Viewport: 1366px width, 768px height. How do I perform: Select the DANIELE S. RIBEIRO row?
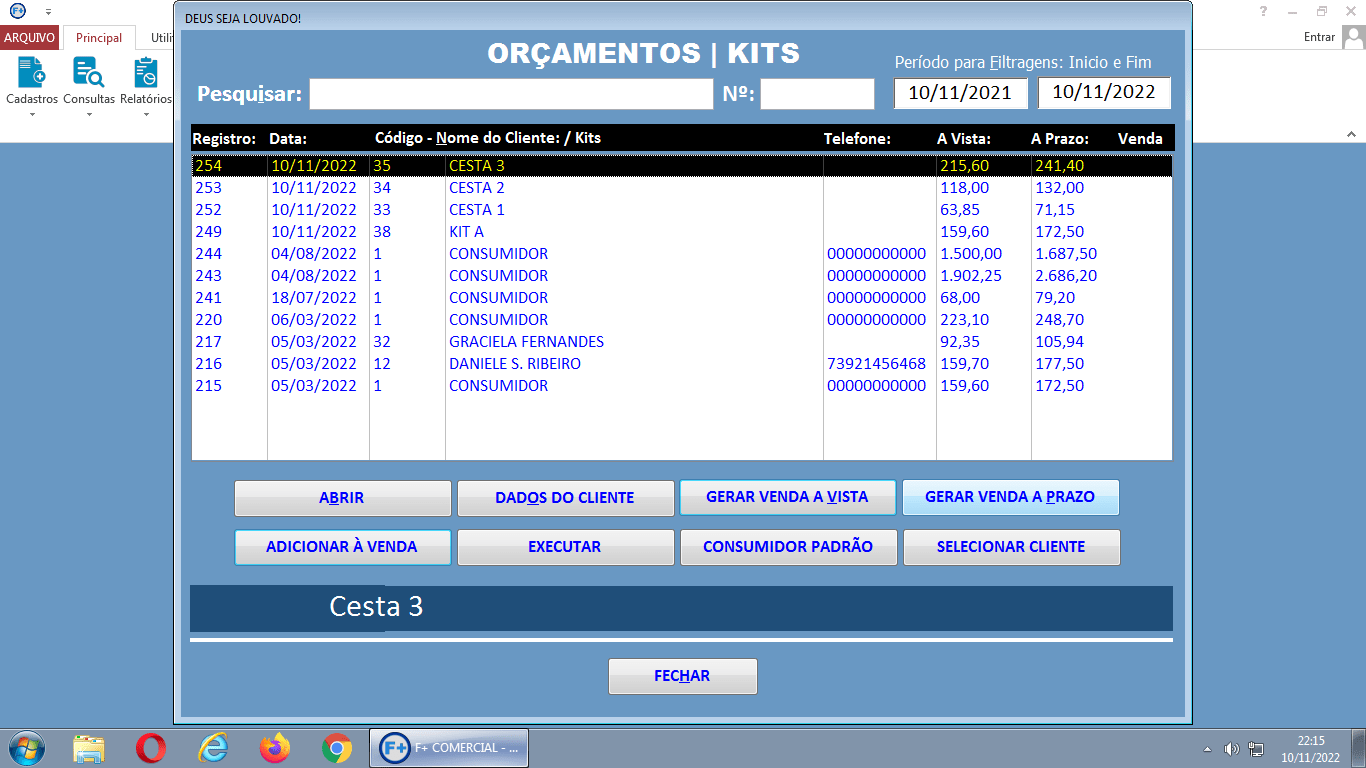[681, 364]
